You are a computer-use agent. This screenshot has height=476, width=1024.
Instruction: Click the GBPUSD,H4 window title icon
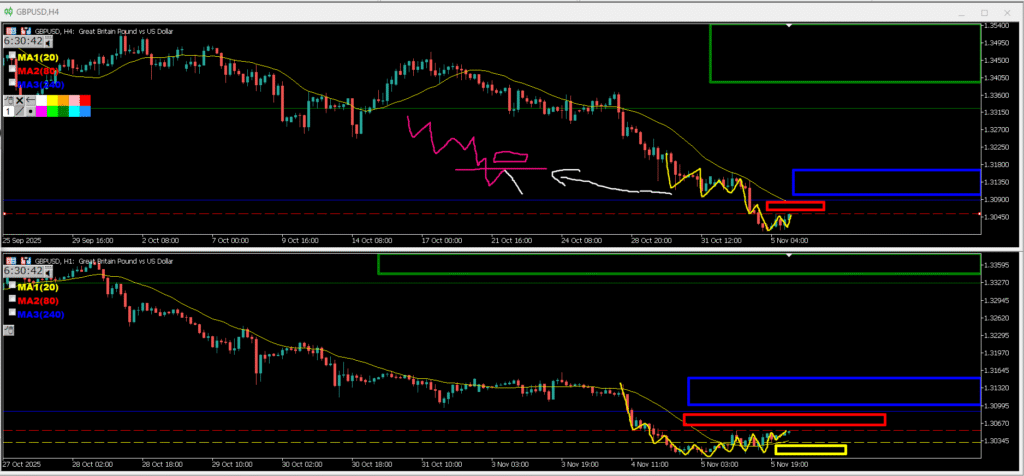coord(8,8)
